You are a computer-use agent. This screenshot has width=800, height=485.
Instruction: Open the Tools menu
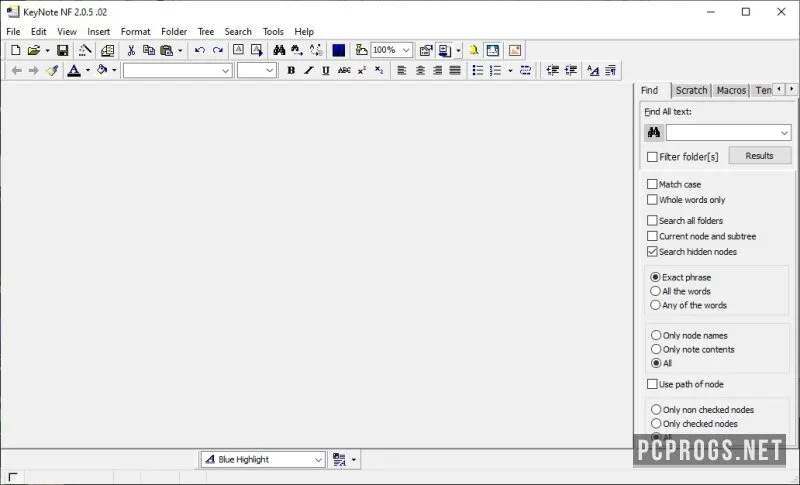[273, 32]
